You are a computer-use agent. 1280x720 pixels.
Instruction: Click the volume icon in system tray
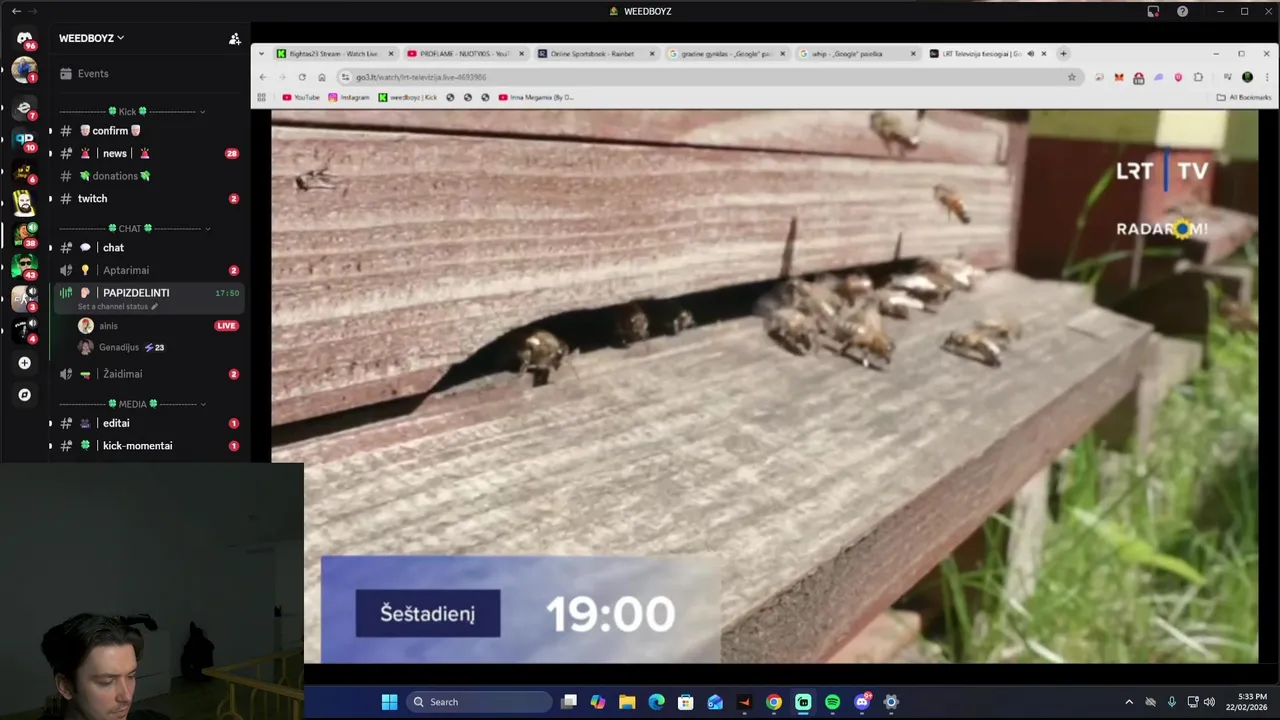pos(1209,702)
